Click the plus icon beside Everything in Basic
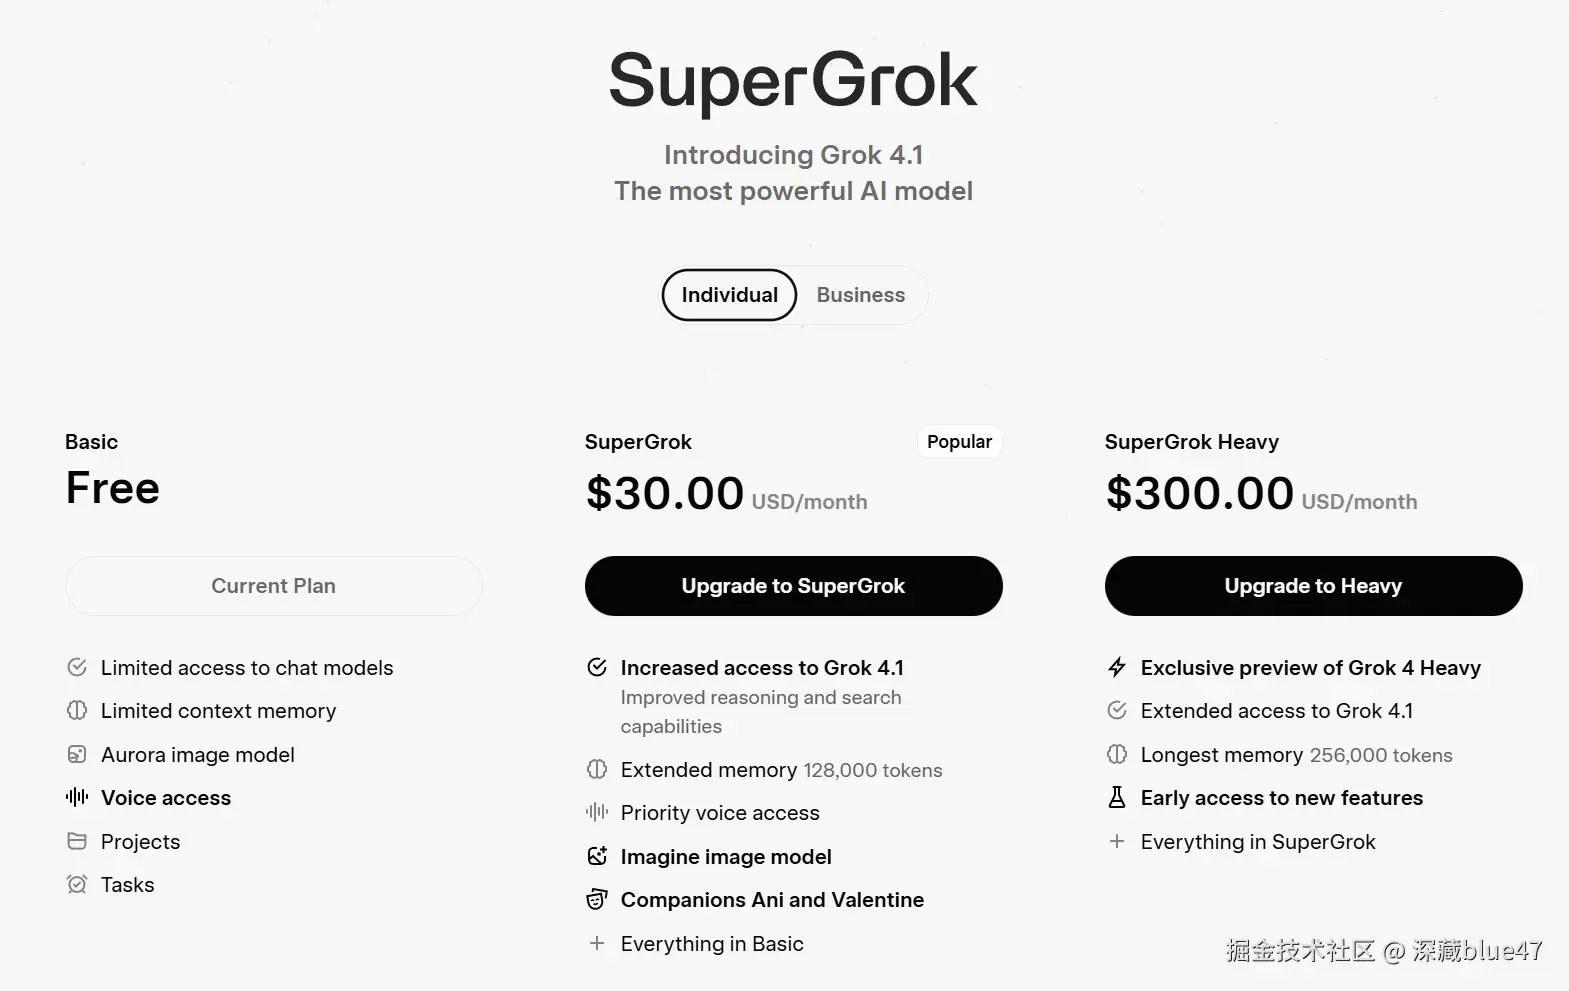Viewport: 1569px width, 991px height. point(597,943)
